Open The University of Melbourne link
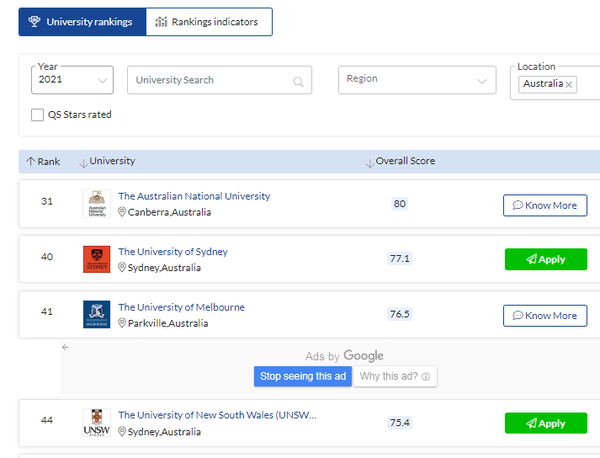 [181, 307]
